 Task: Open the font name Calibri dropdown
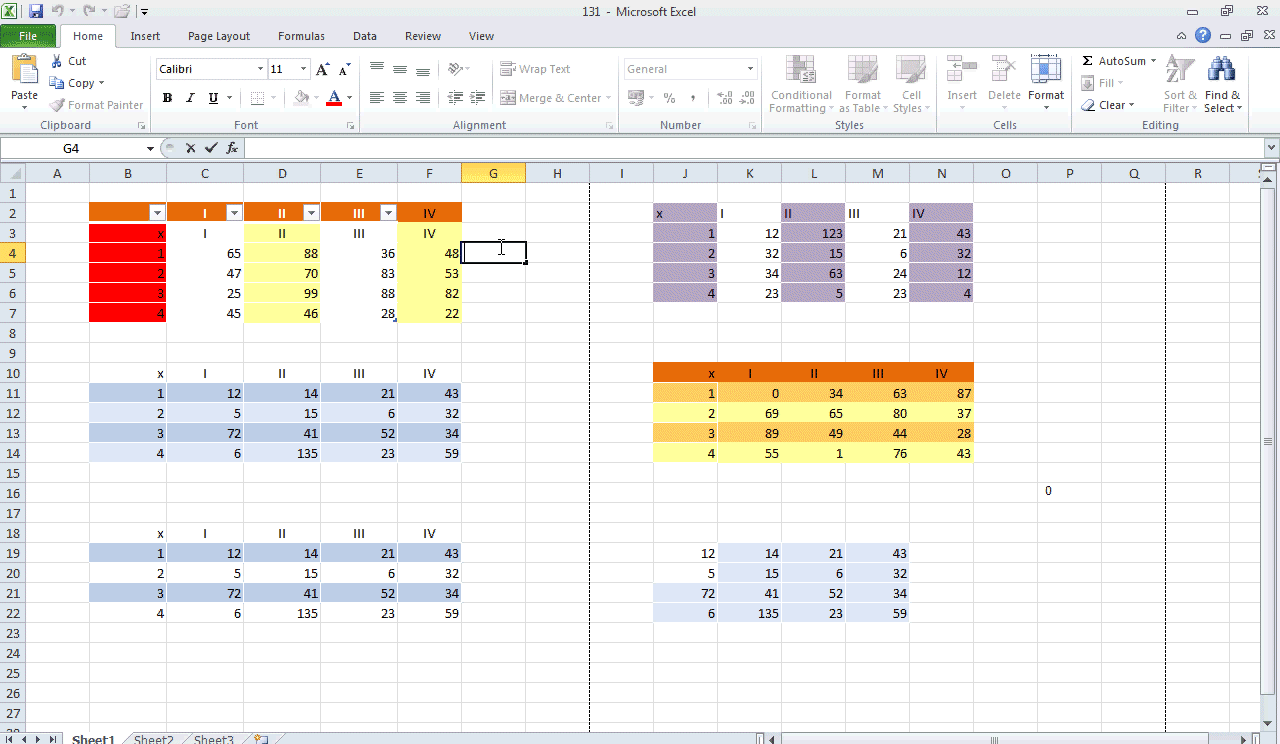(x=260, y=69)
